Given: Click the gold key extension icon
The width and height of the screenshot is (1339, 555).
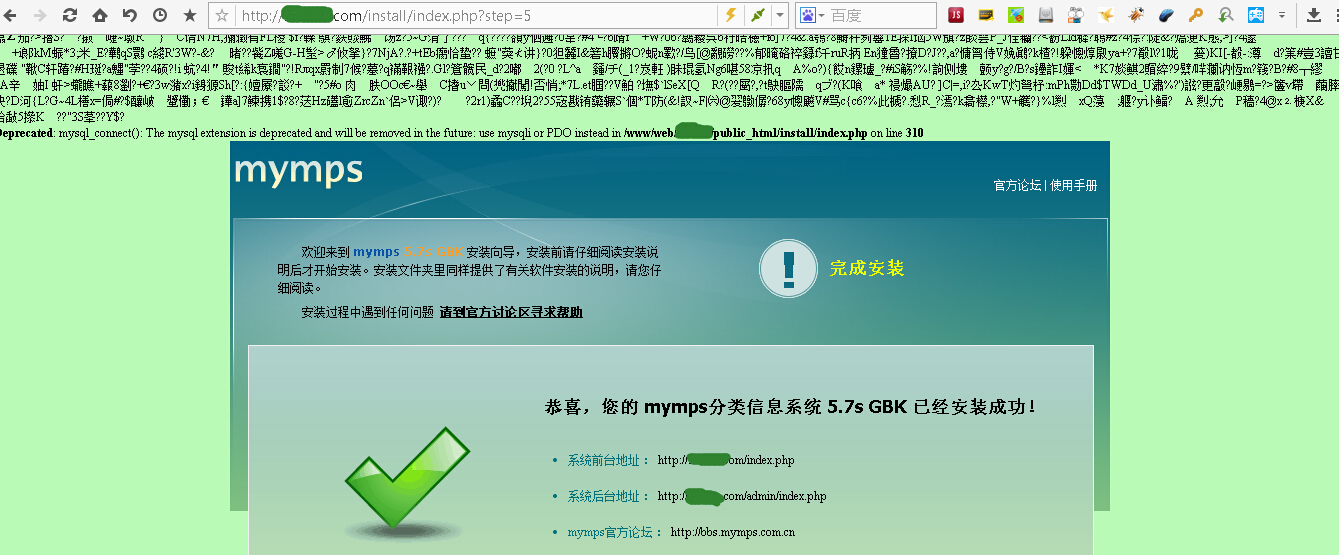Looking at the screenshot, I should tap(1195, 15).
